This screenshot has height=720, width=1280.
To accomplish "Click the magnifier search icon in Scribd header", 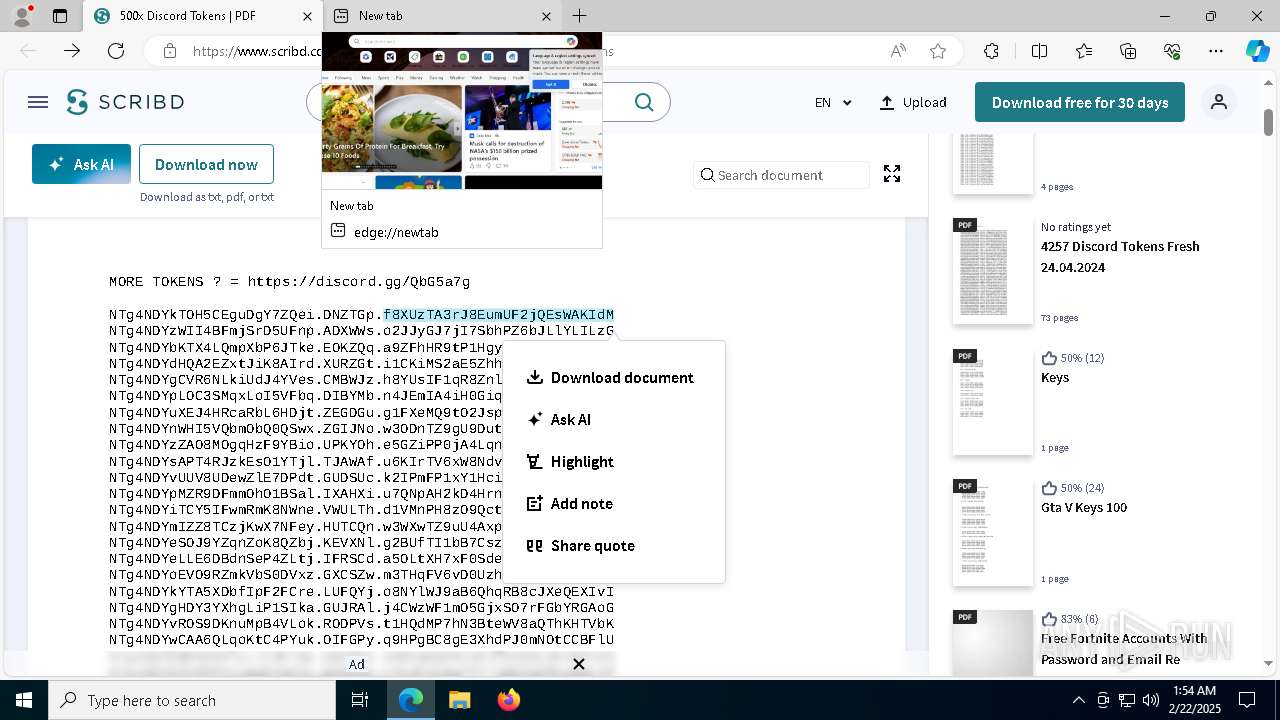I will pos(644,102).
